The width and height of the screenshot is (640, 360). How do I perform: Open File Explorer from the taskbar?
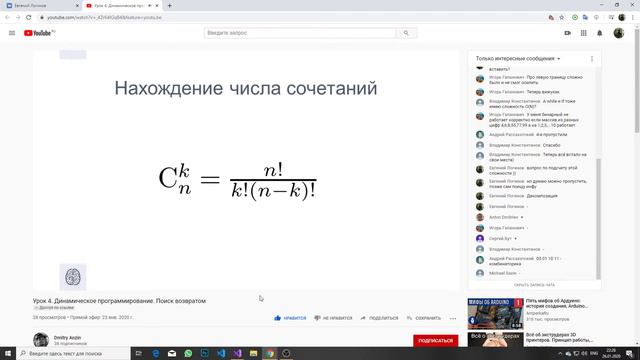(x=253, y=353)
